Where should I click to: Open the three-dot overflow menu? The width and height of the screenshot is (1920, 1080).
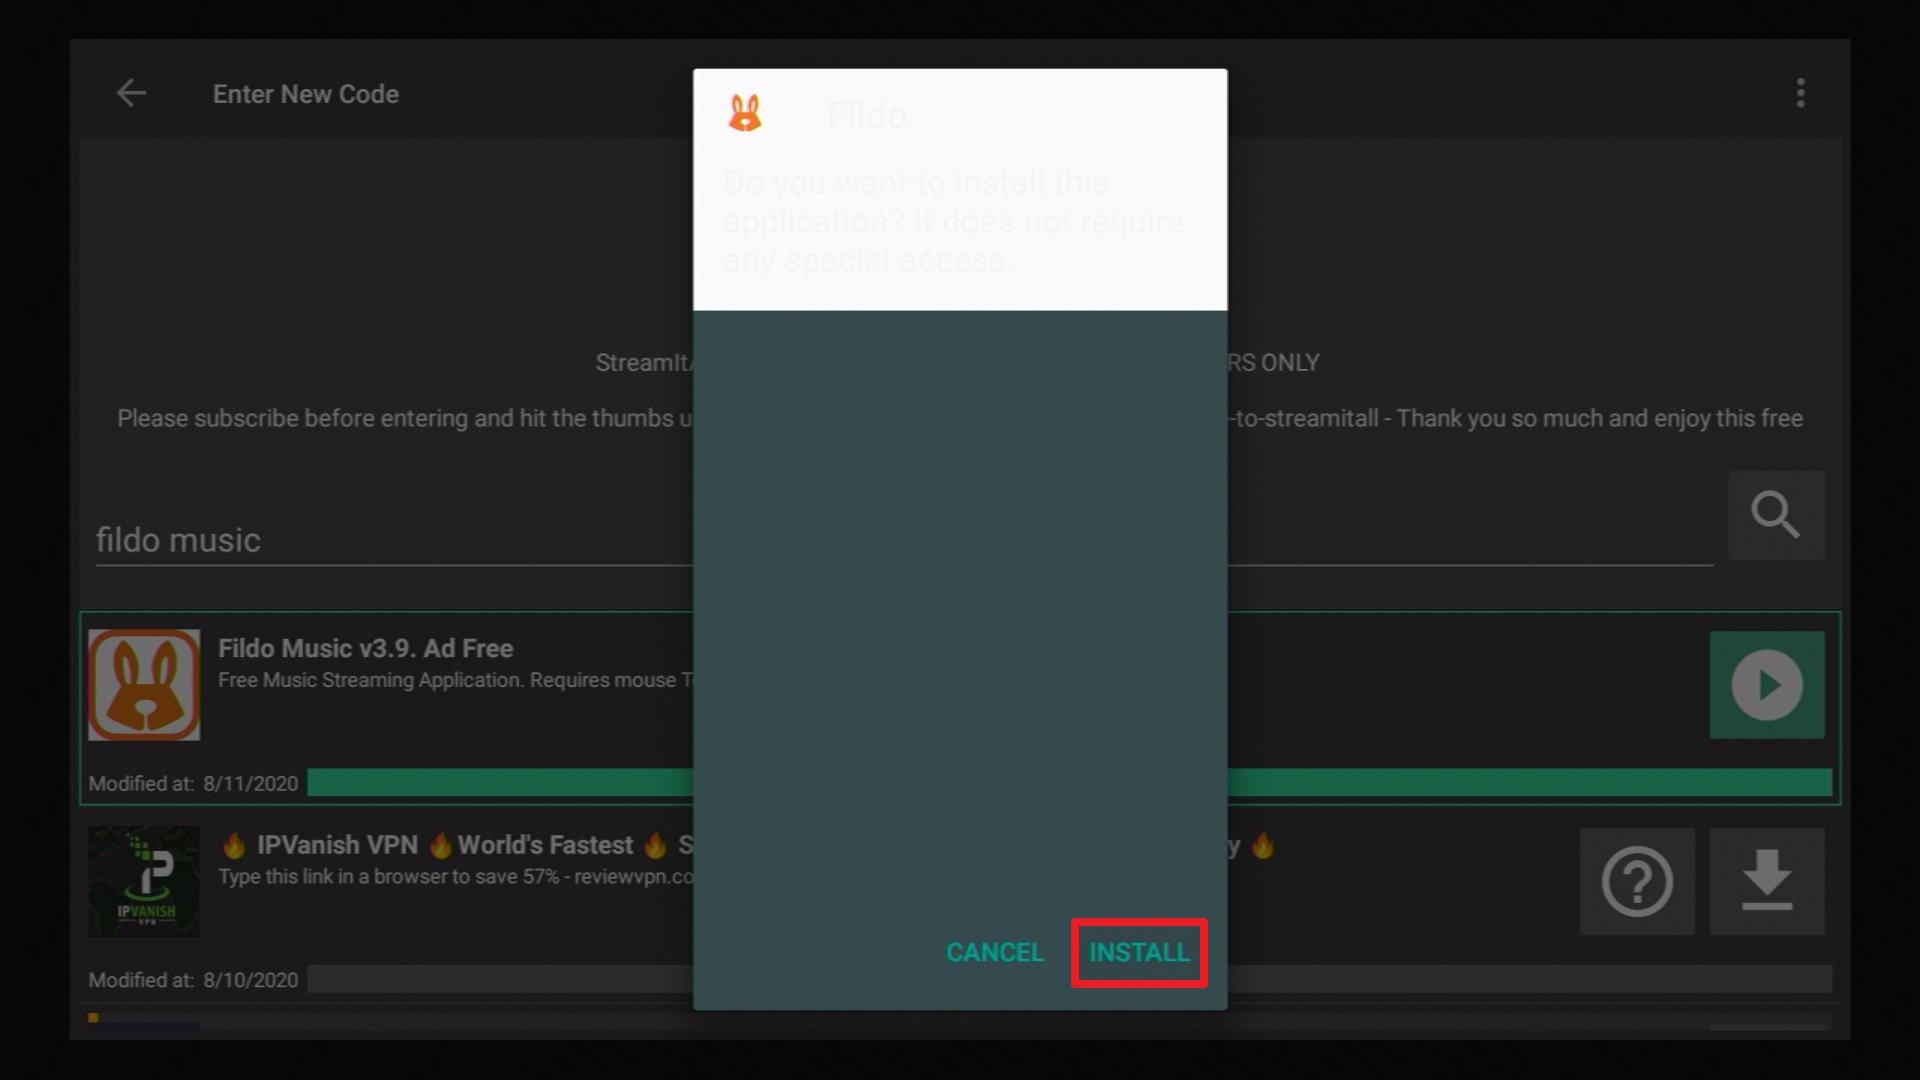click(x=1800, y=93)
